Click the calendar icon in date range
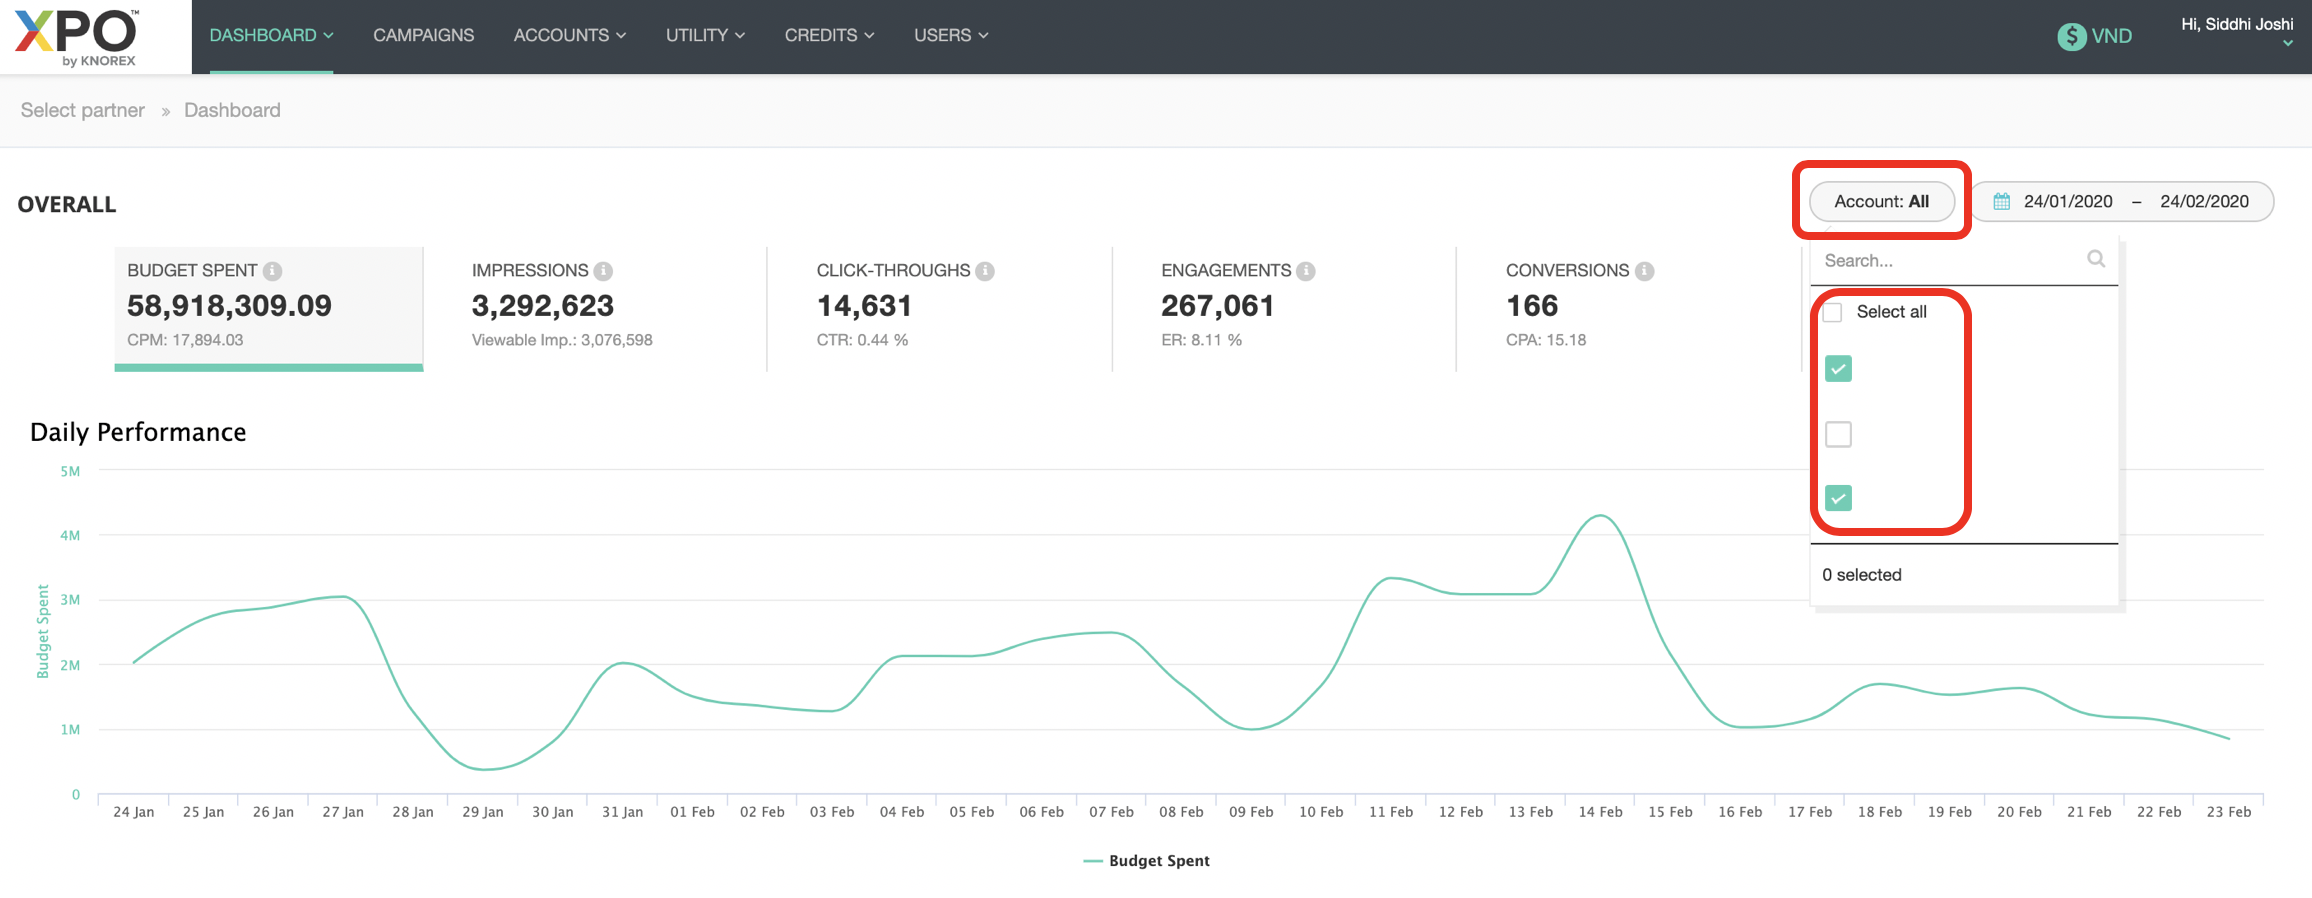 [x=2001, y=202]
